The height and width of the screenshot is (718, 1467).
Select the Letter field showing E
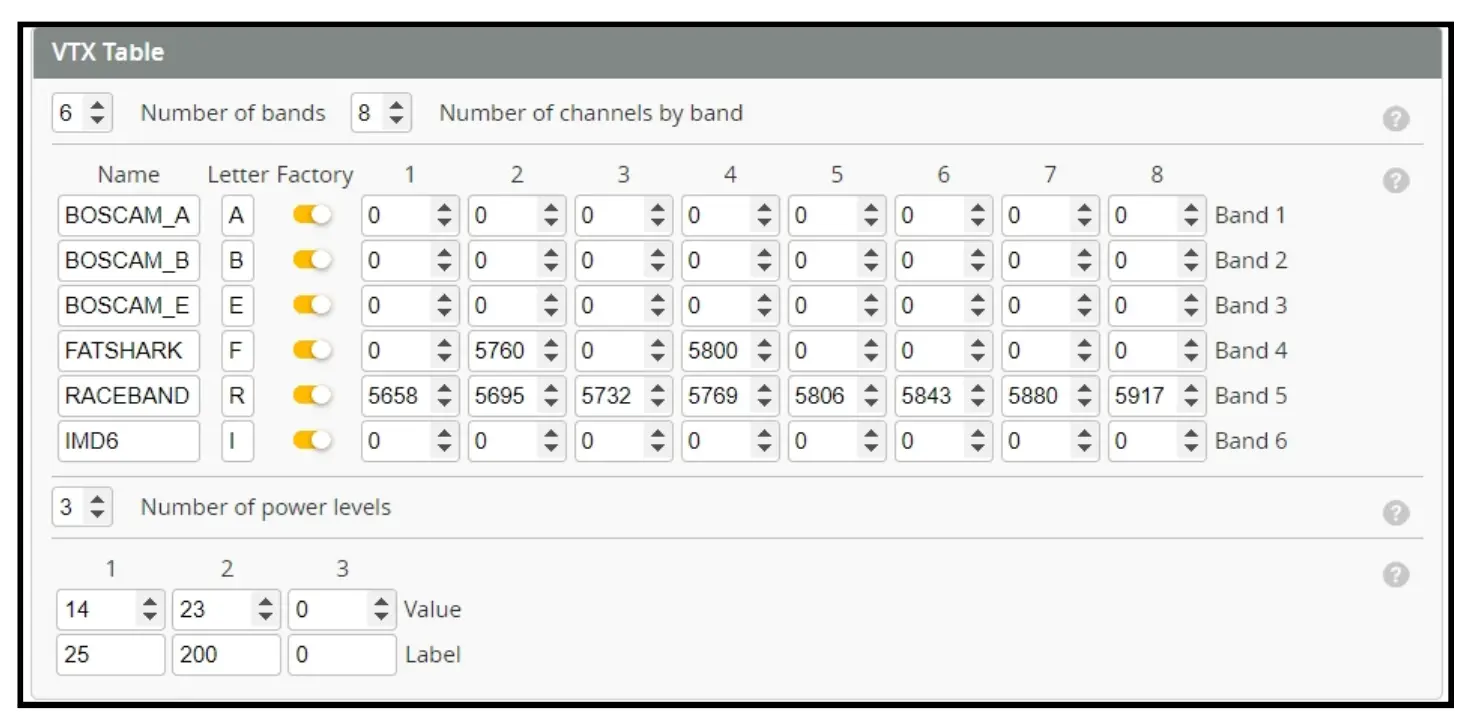coord(237,305)
